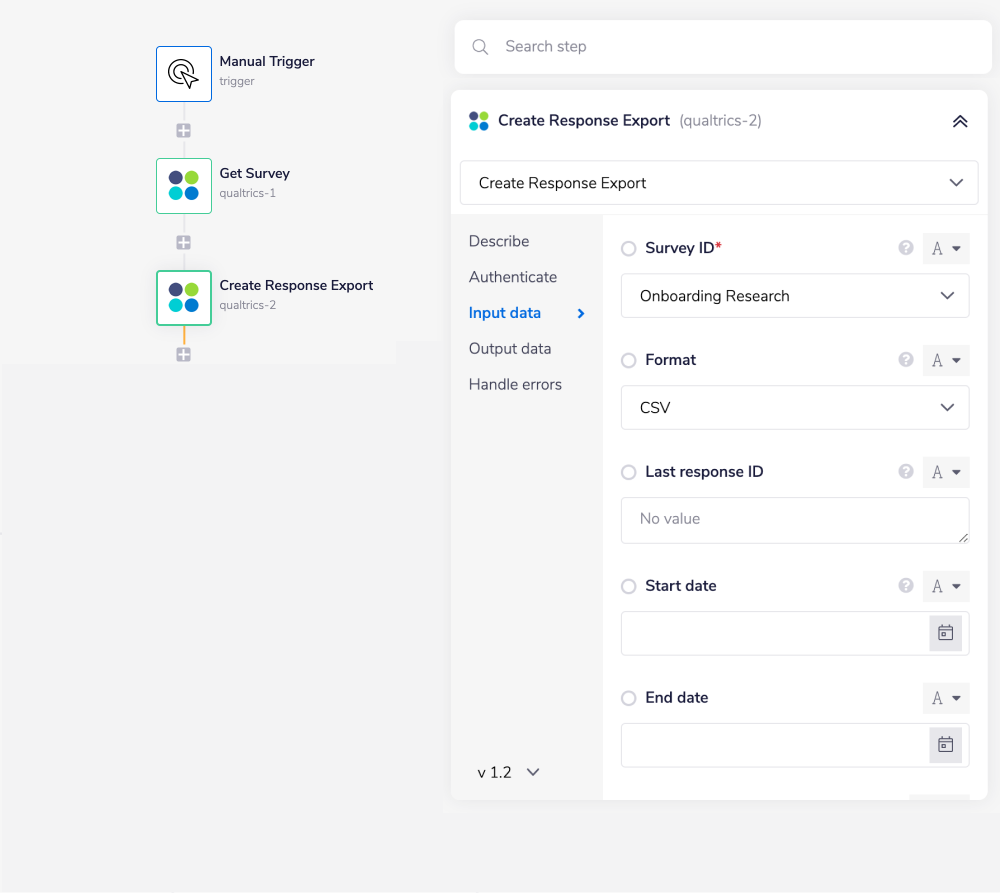Open the Start date calendar picker

[x=945, y=633]
